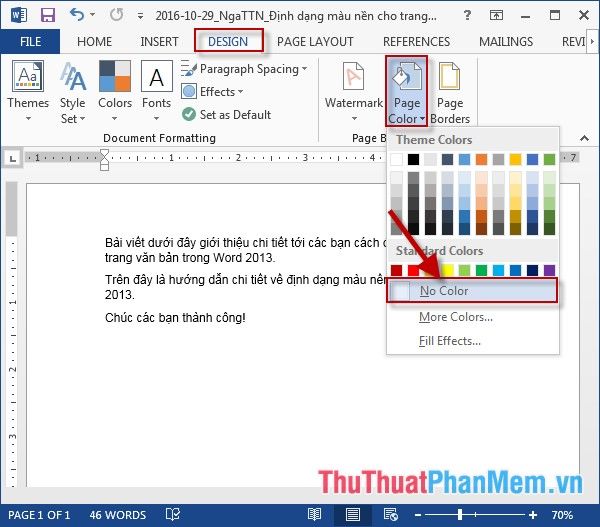Switch to Read Mode view
The height and width of the screenshot is (527, 600).
pos(315,515)
